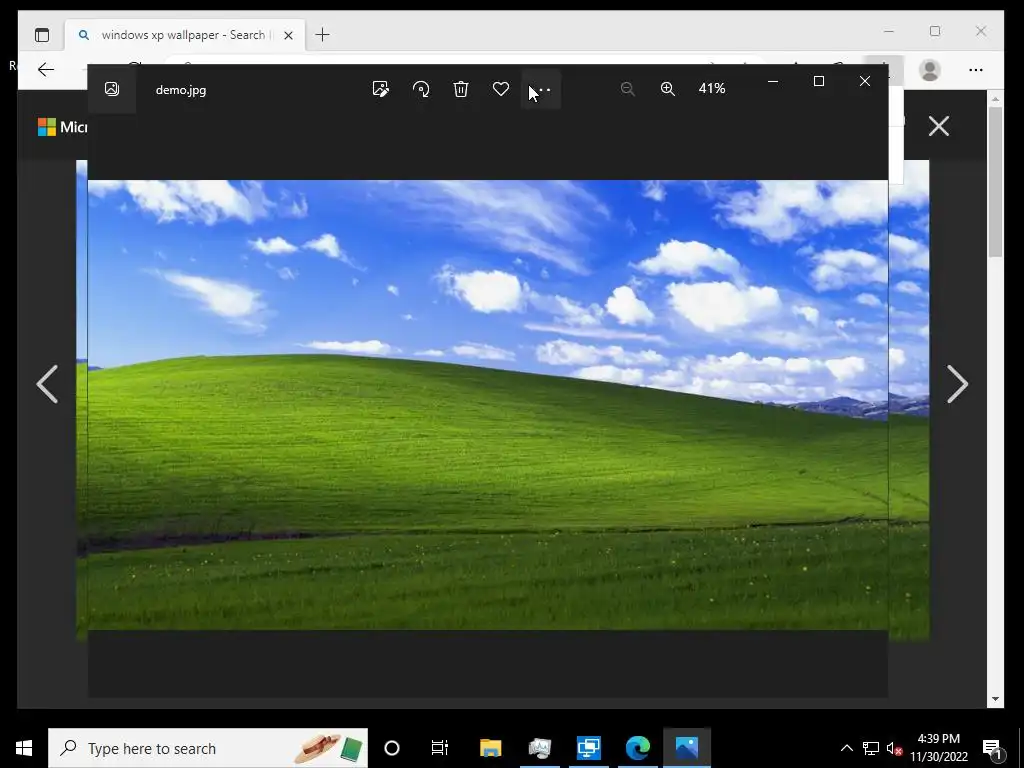
Task: Open the Windows Start menu
Action: [x=24, y=748]
